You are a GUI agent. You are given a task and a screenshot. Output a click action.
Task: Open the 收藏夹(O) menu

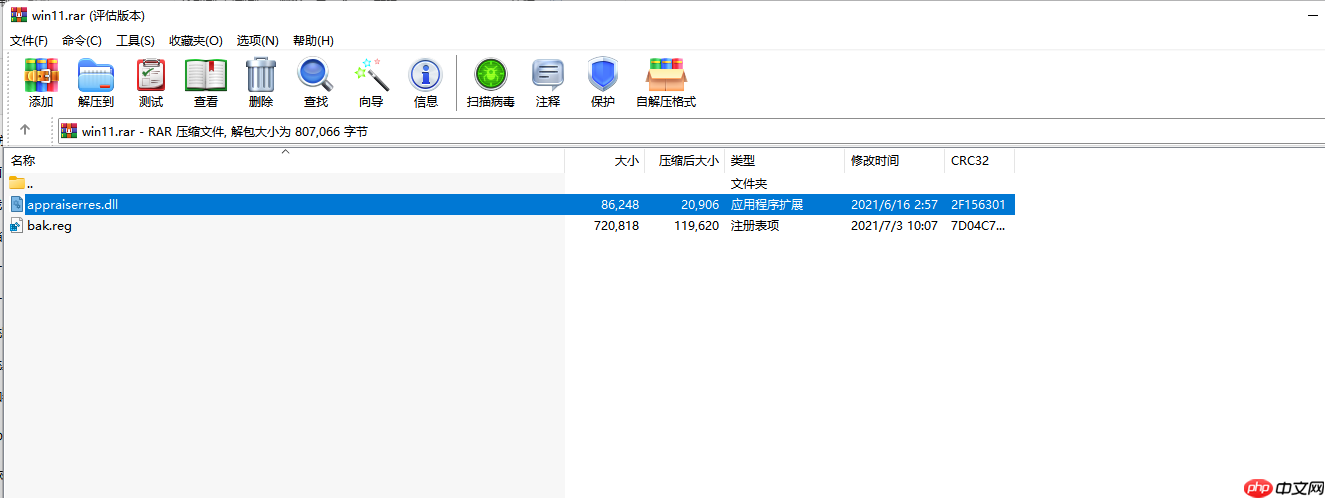click(x=196, y=40)
